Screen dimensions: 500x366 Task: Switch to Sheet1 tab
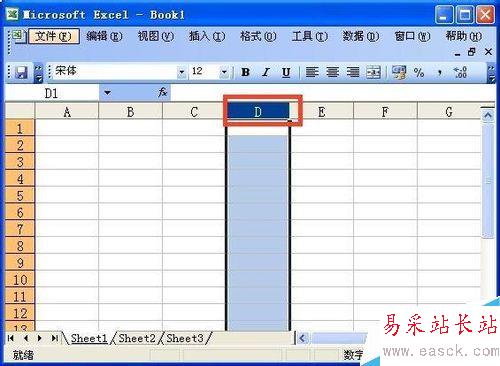[x=89, y=338]
